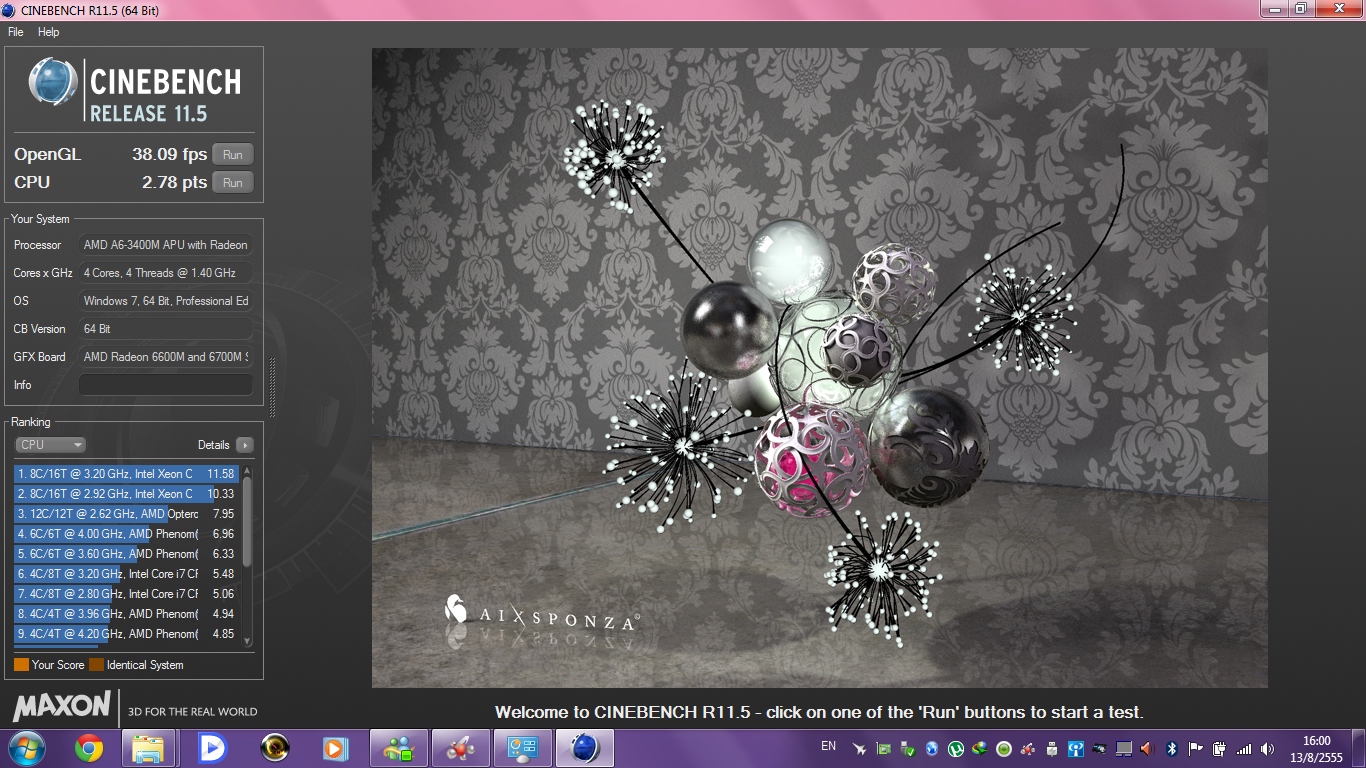Select ranking entry 7 Intel Core i7 2.80 GHz
Viewport: 1366px width, 768px height.
pos(126,594)
